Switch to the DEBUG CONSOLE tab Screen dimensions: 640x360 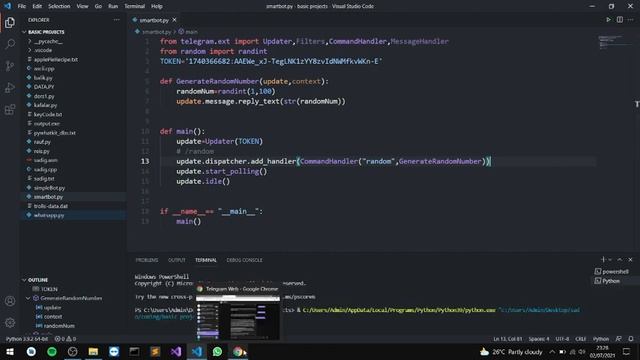(244, 260)
